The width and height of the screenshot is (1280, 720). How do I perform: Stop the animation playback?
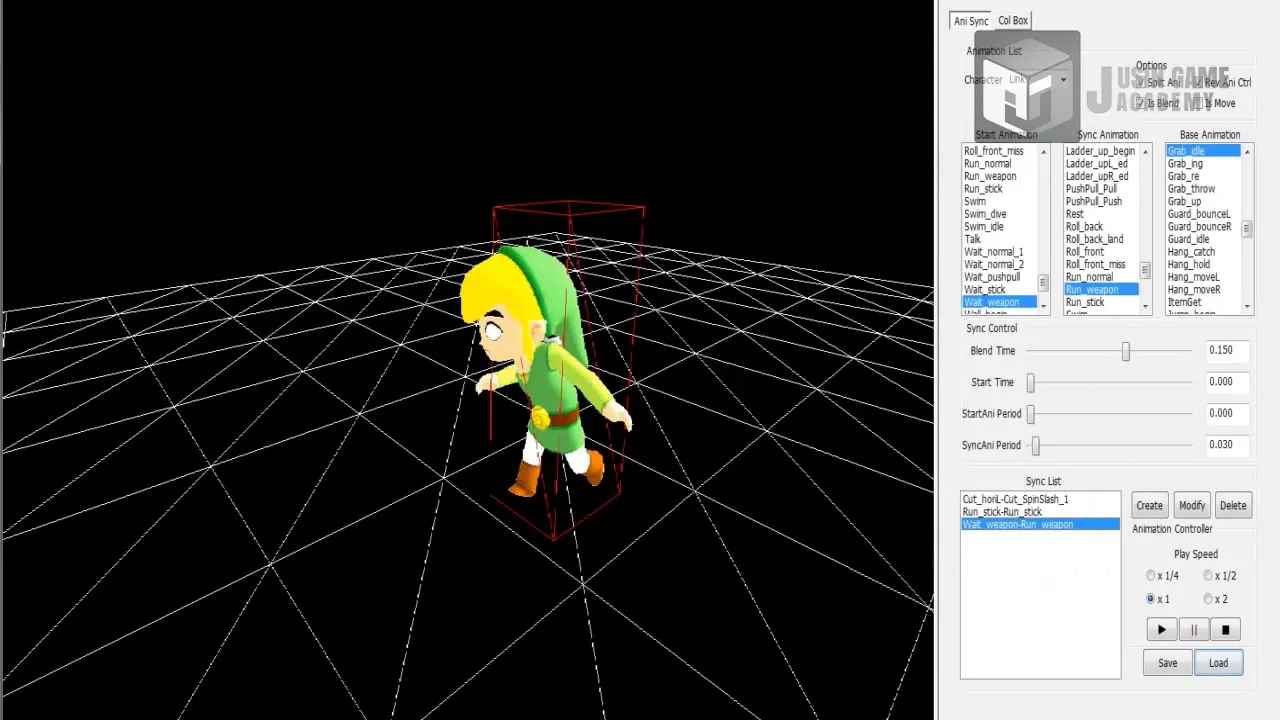[x=1225, y=630]
